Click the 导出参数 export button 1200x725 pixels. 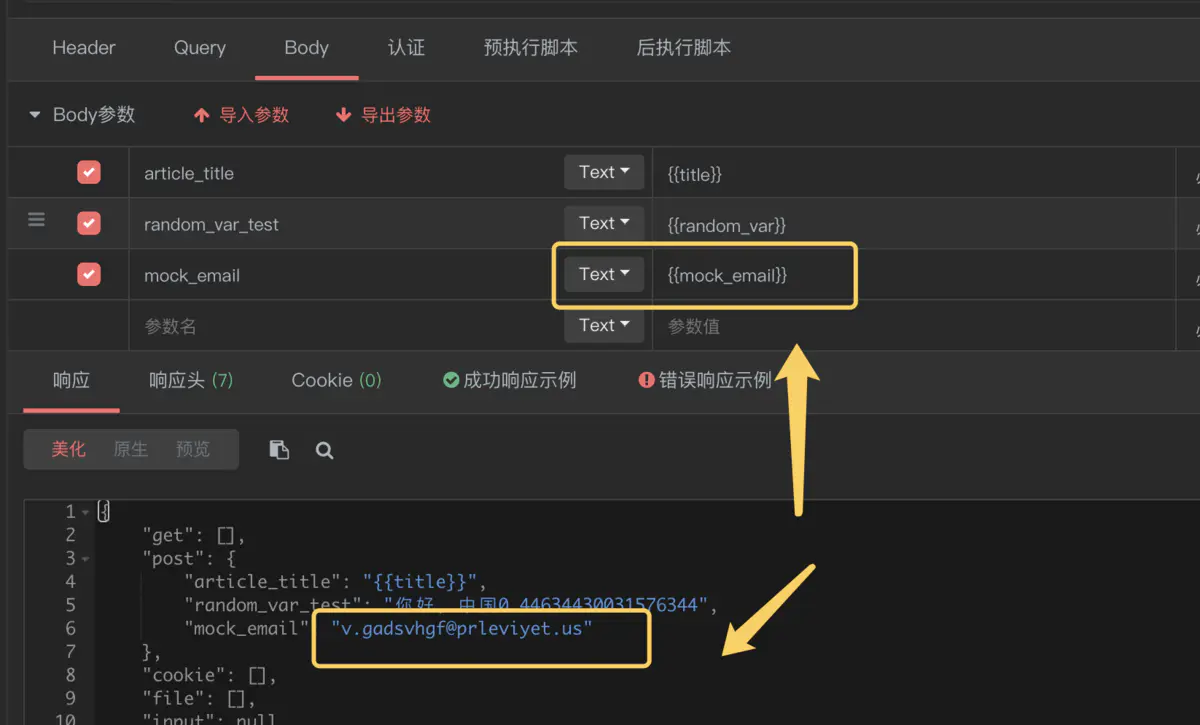pyautogui.click(x=383, y=115)
